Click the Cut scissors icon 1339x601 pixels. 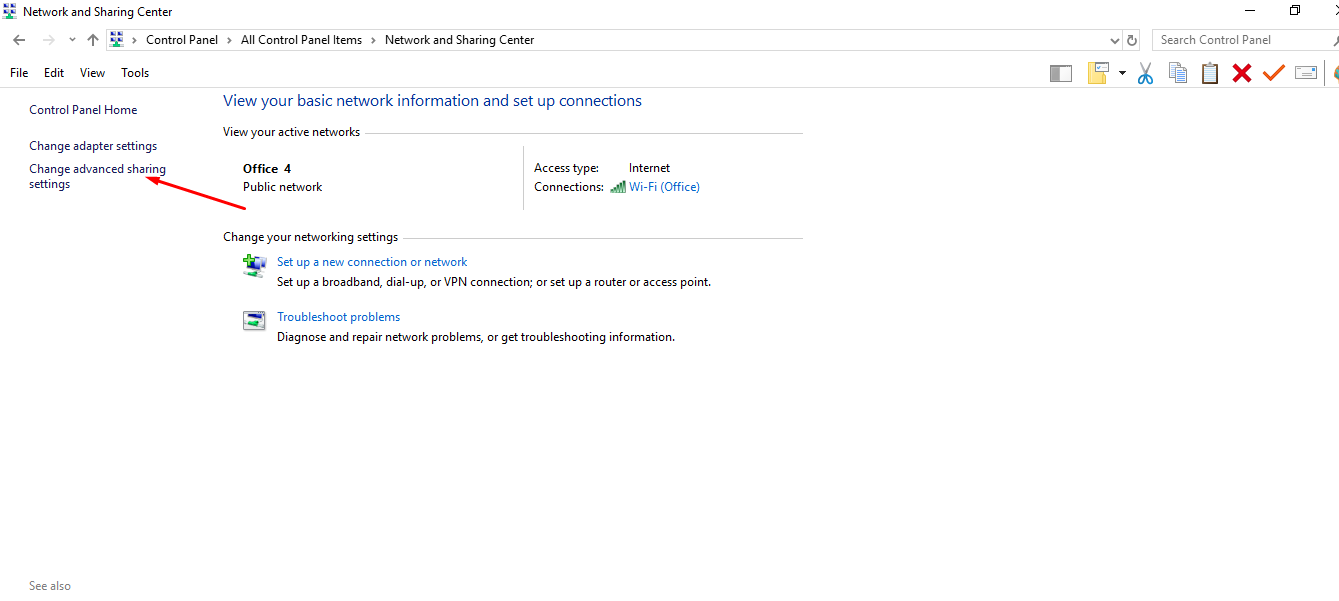coord(1146,73)
